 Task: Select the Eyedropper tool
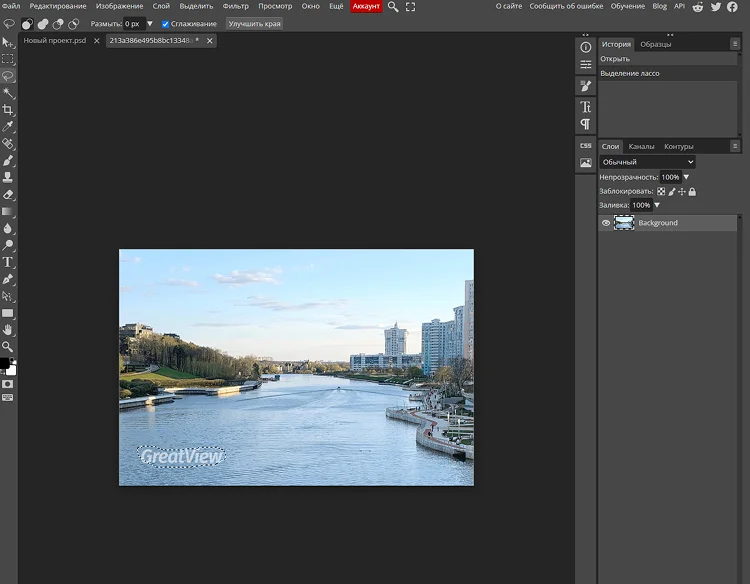click(8, 126)
